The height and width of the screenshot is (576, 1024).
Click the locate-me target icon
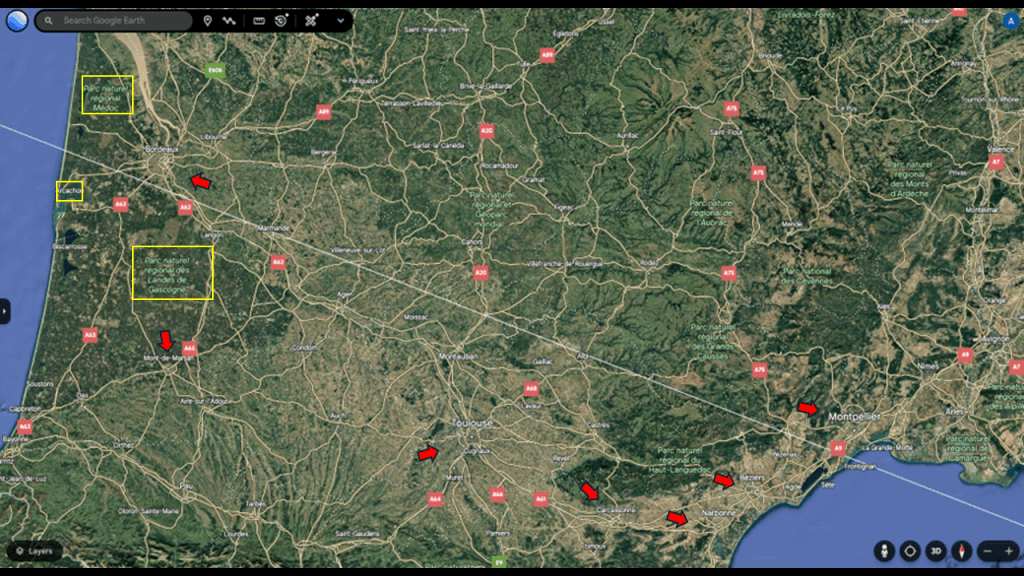click(910, 551)
